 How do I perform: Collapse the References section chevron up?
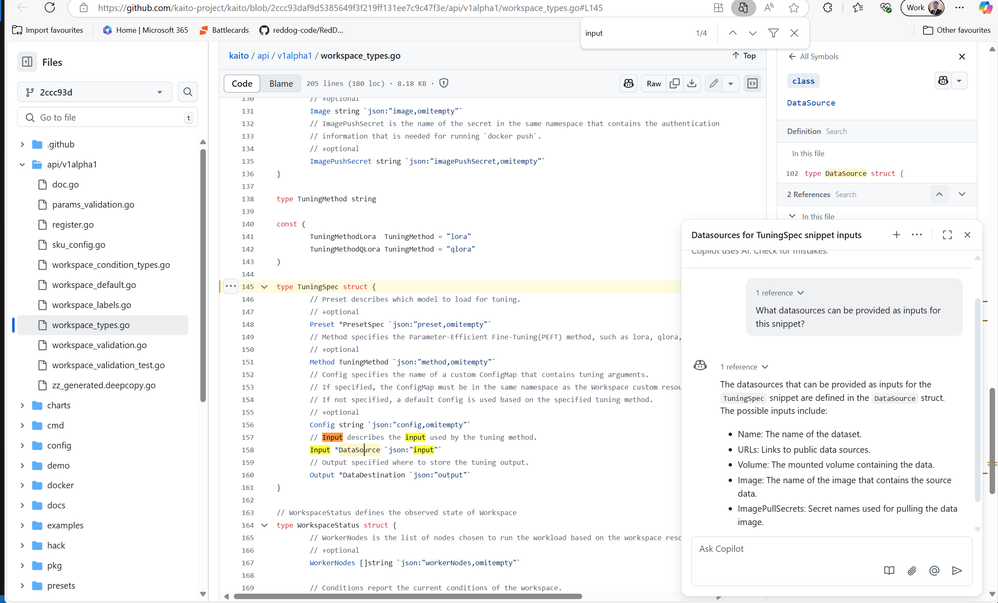pos(939,194)
